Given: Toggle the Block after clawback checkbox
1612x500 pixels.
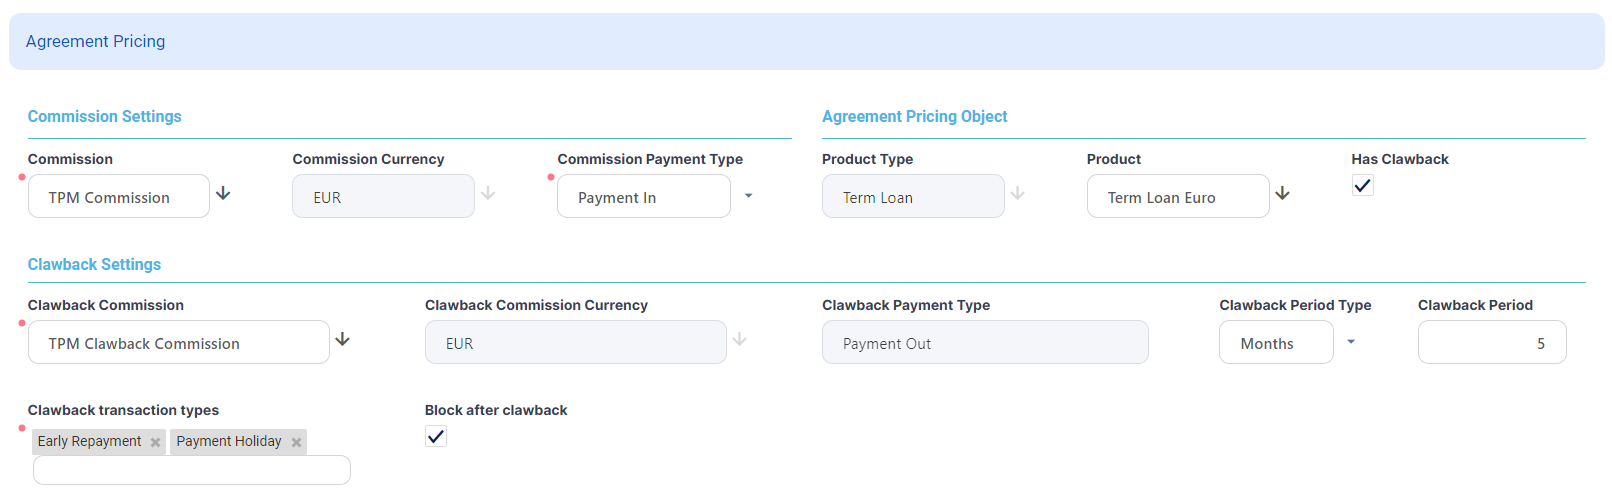Looking at the screenshot, I should 436,436.
